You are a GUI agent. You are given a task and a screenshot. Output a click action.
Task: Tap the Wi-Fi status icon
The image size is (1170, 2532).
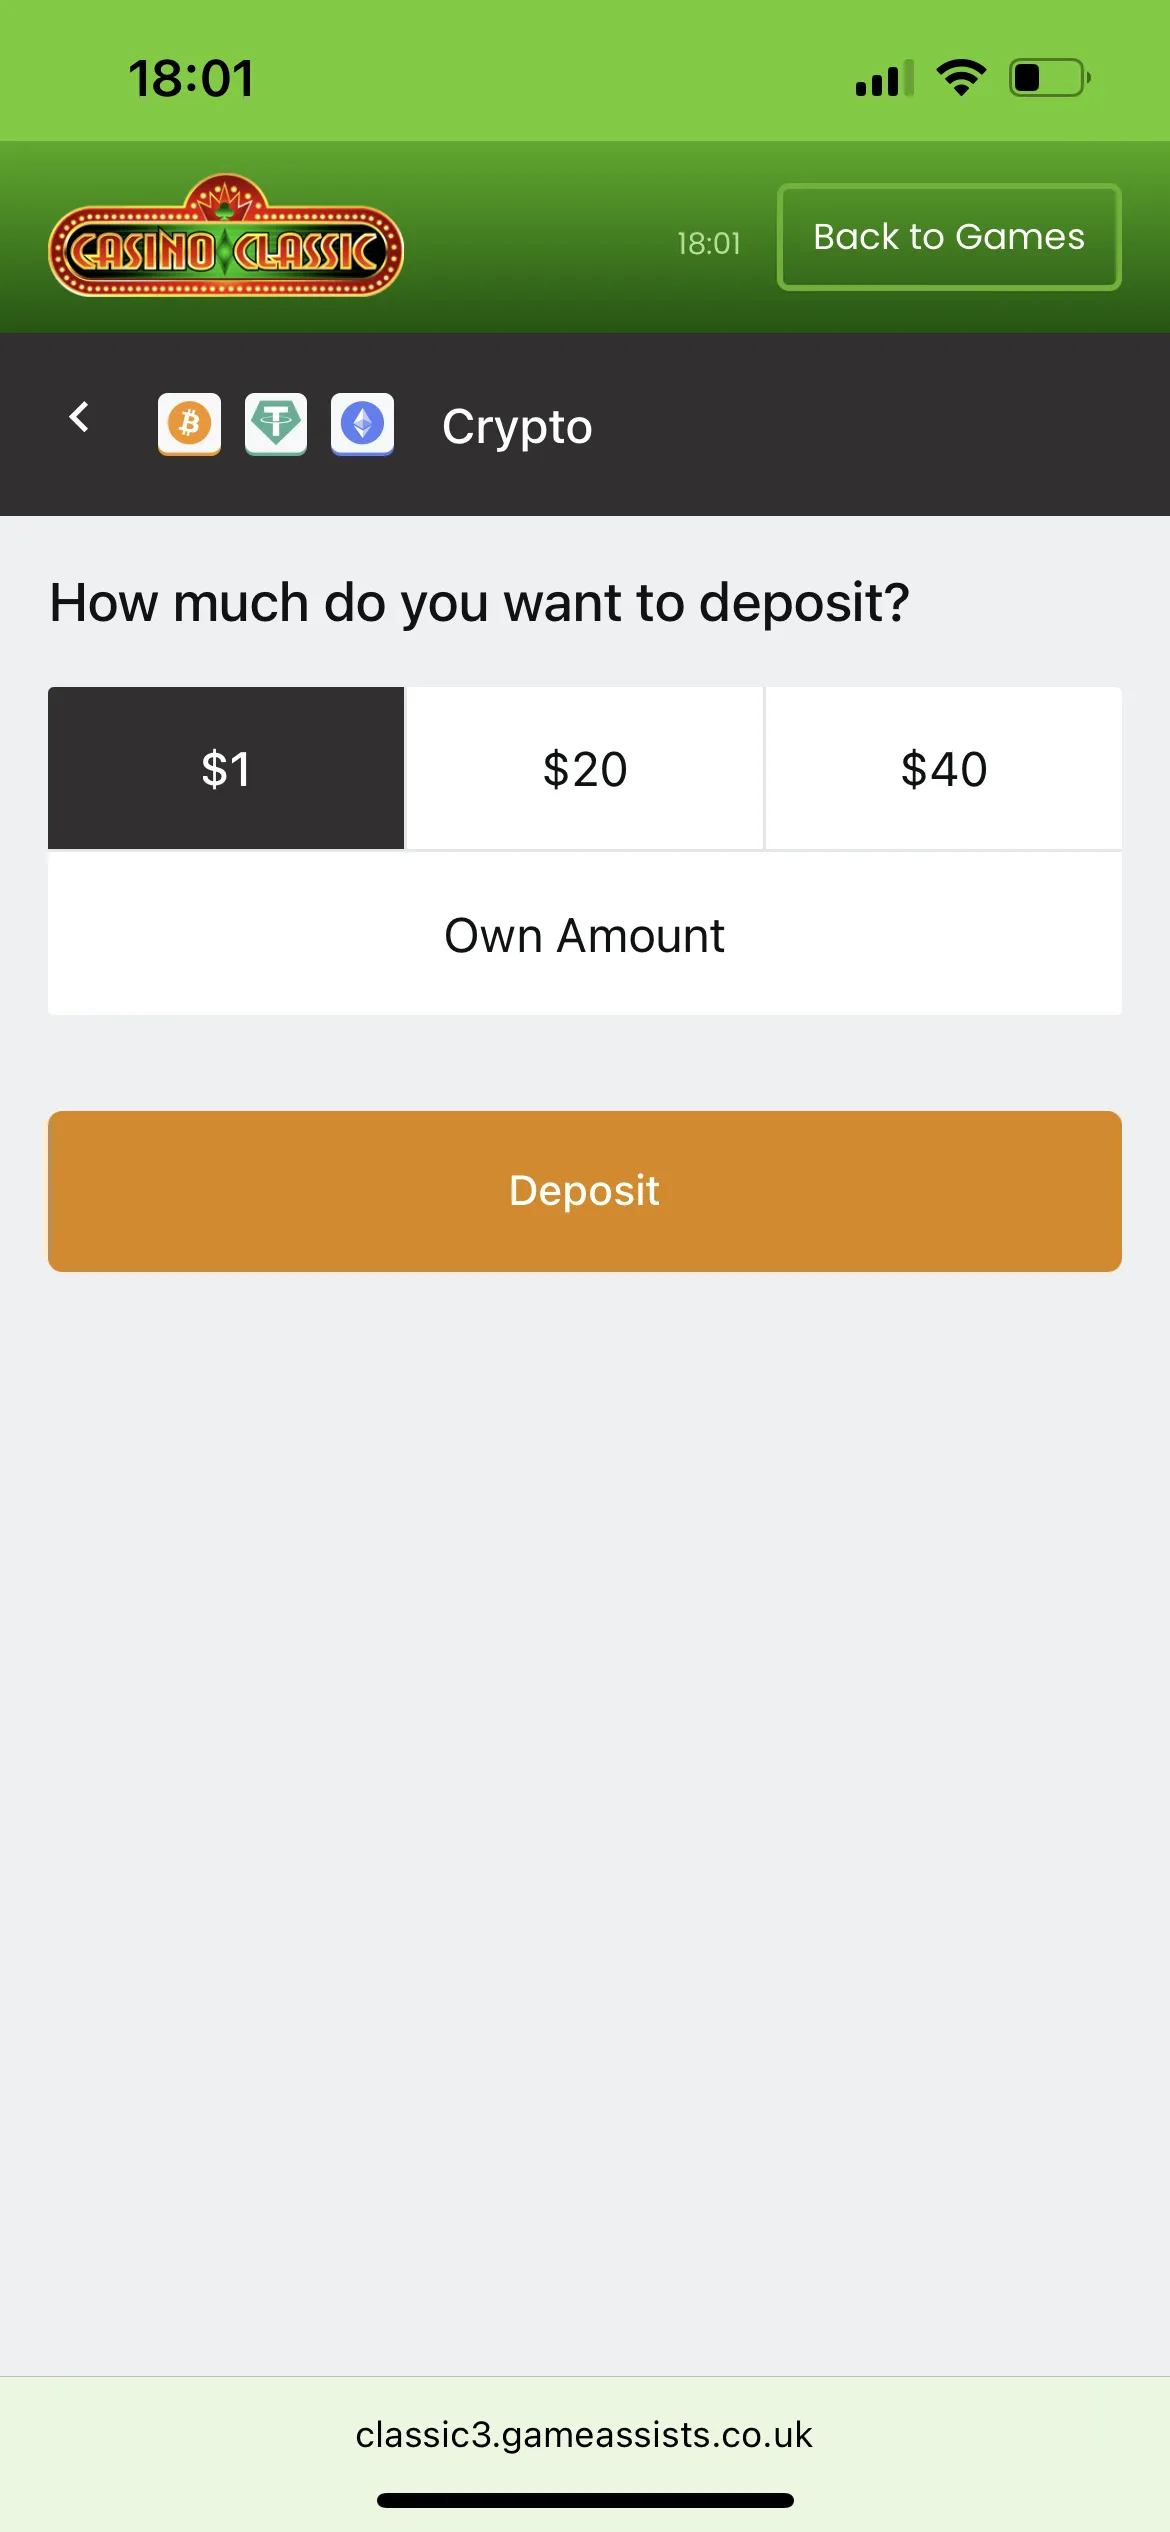click(x=961, y=77)
